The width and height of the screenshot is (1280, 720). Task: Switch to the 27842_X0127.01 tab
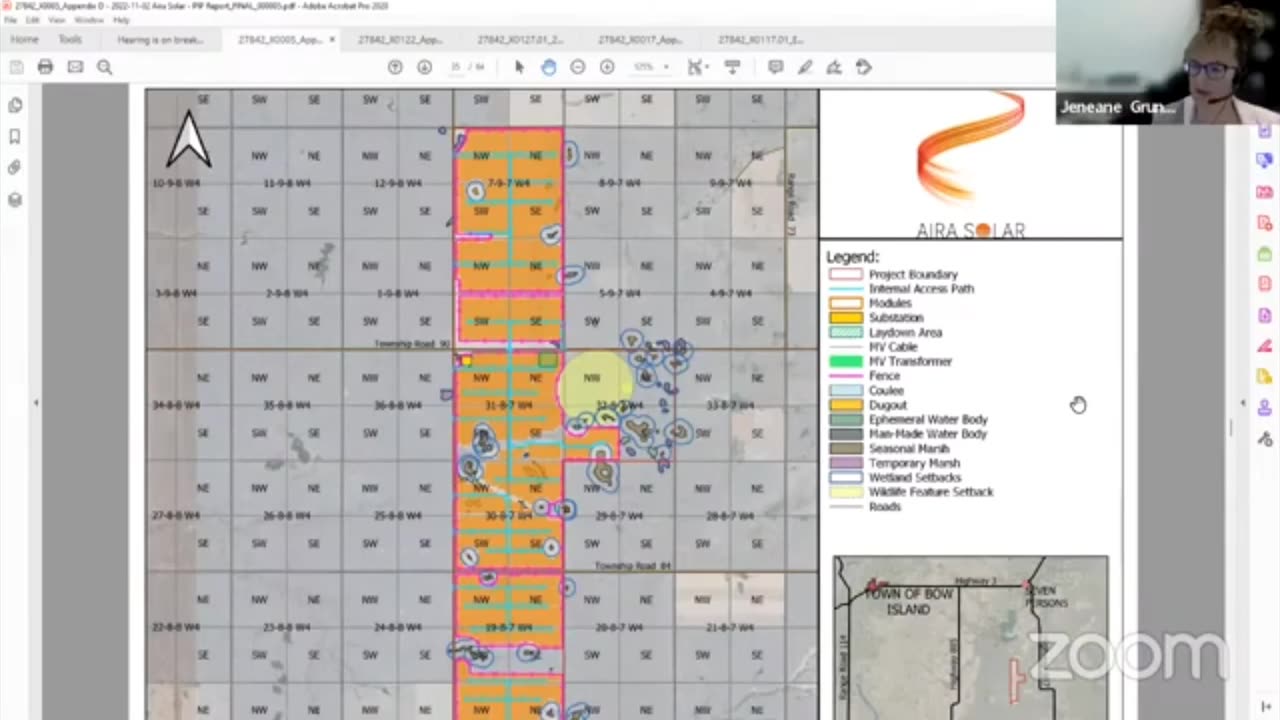(x=520, y=40)
